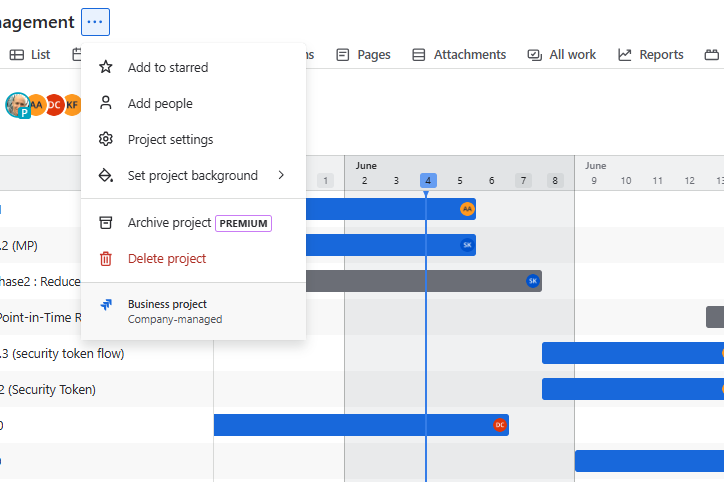Click the Pages document icon

click(343, 55)
